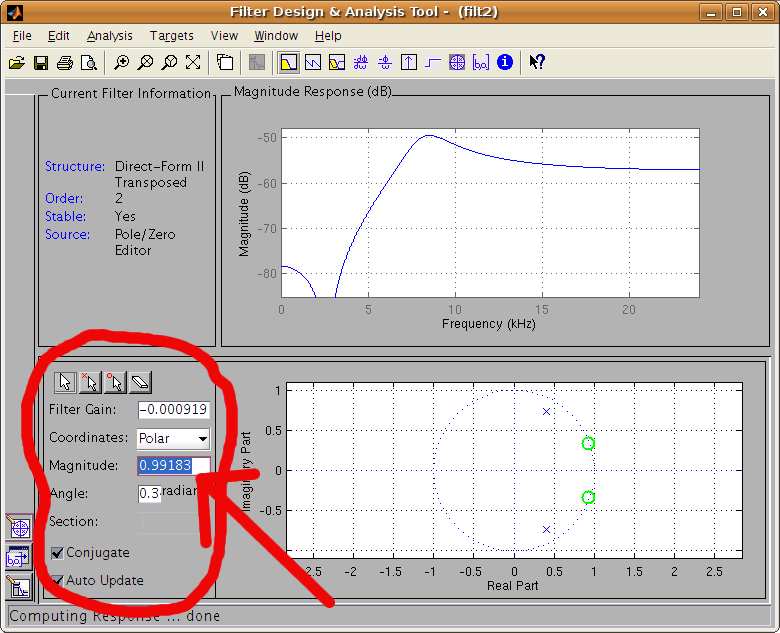Minimize the Filter Design window
Image resolution: width=780 pixels, height=633 pixels.
point(711,12)
